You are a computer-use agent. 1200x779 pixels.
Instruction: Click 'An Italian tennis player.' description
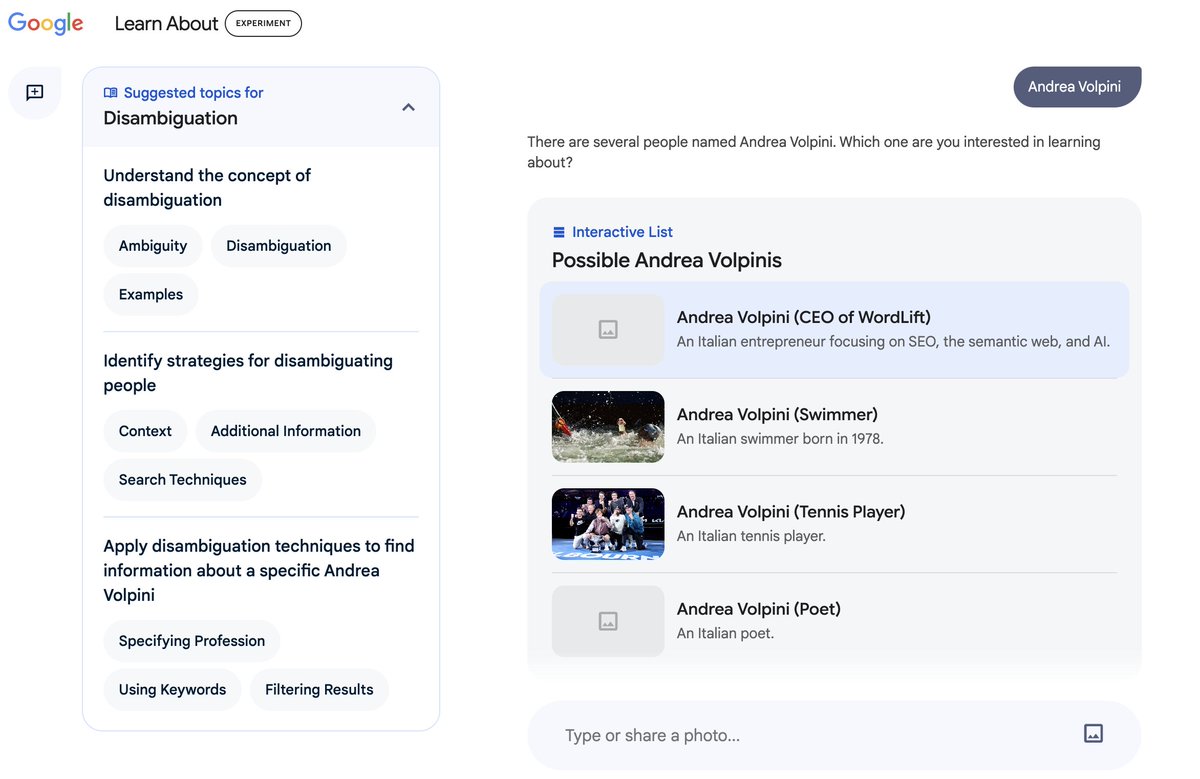(x=751, y=536)
